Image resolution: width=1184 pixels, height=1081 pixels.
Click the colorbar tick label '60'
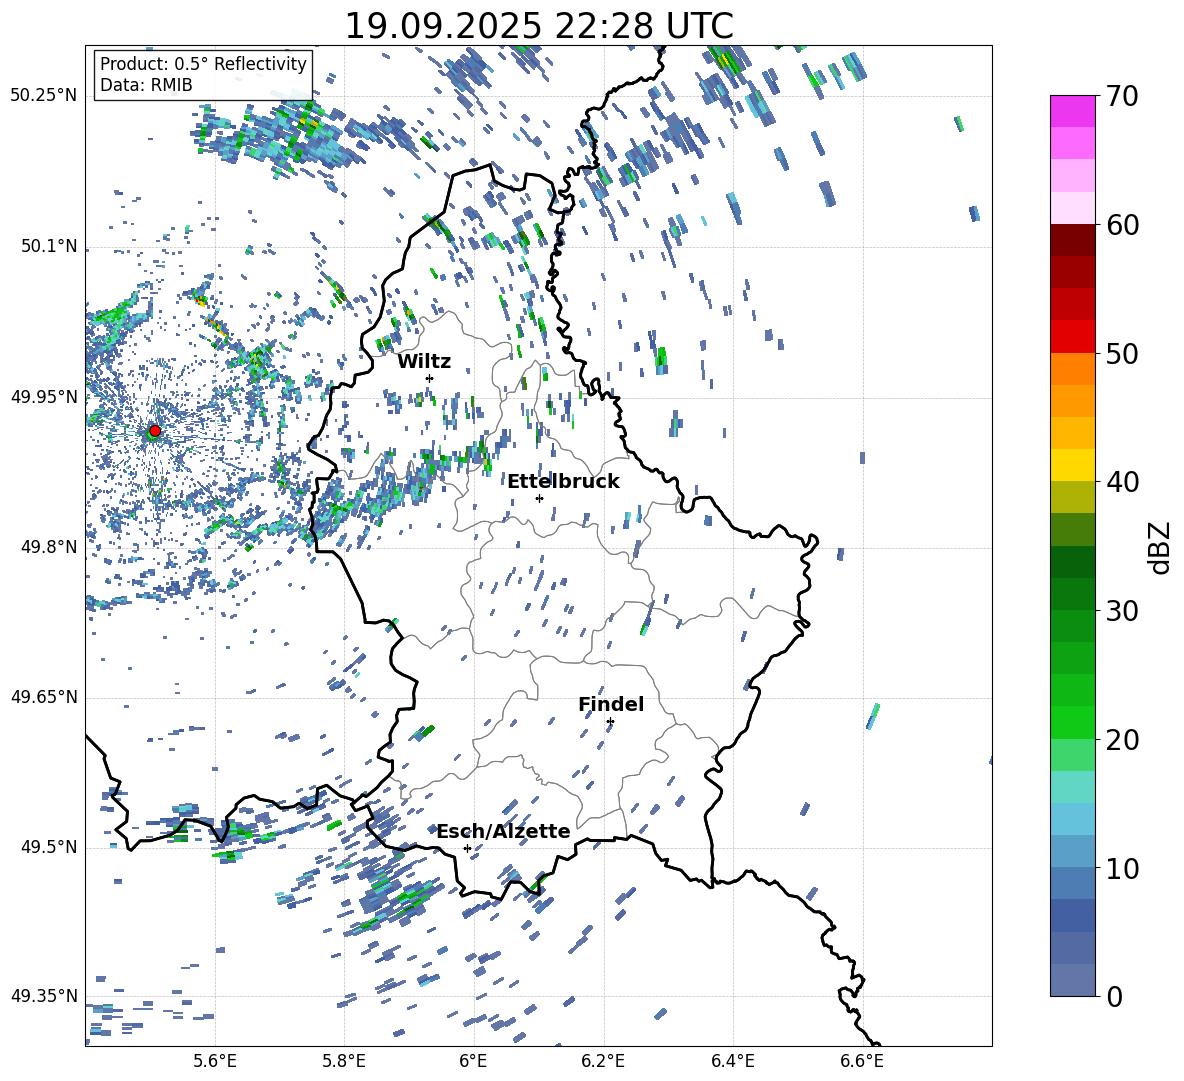click(x=1122, y=225)
